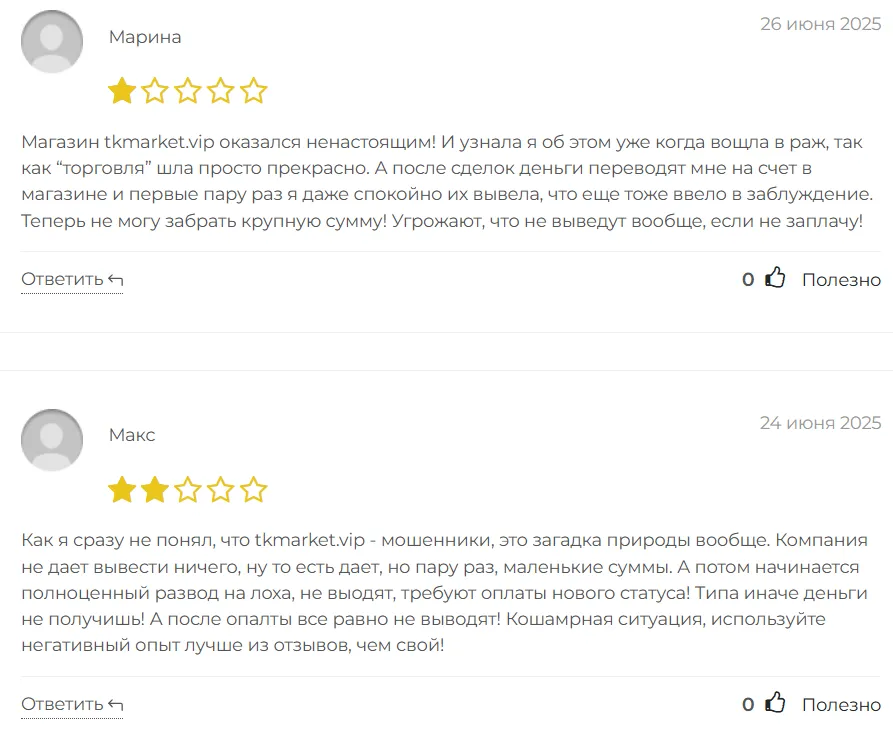Reply to Марина's review via Ответить
This screenshot has height=743, width=893.
(x=72, y=279)
